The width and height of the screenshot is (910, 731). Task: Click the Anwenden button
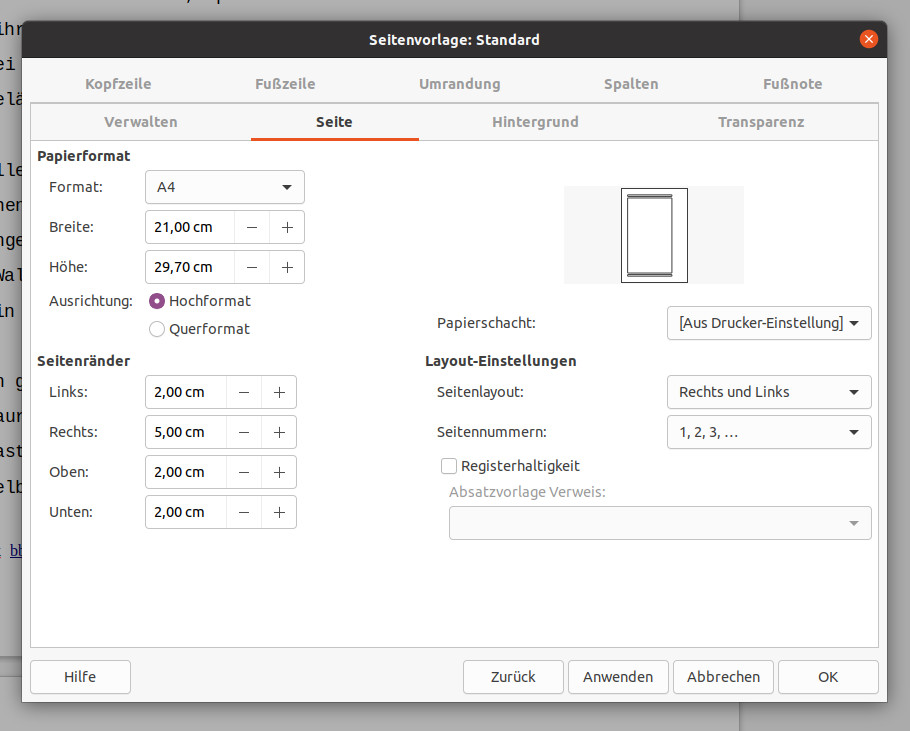point(618,677)
